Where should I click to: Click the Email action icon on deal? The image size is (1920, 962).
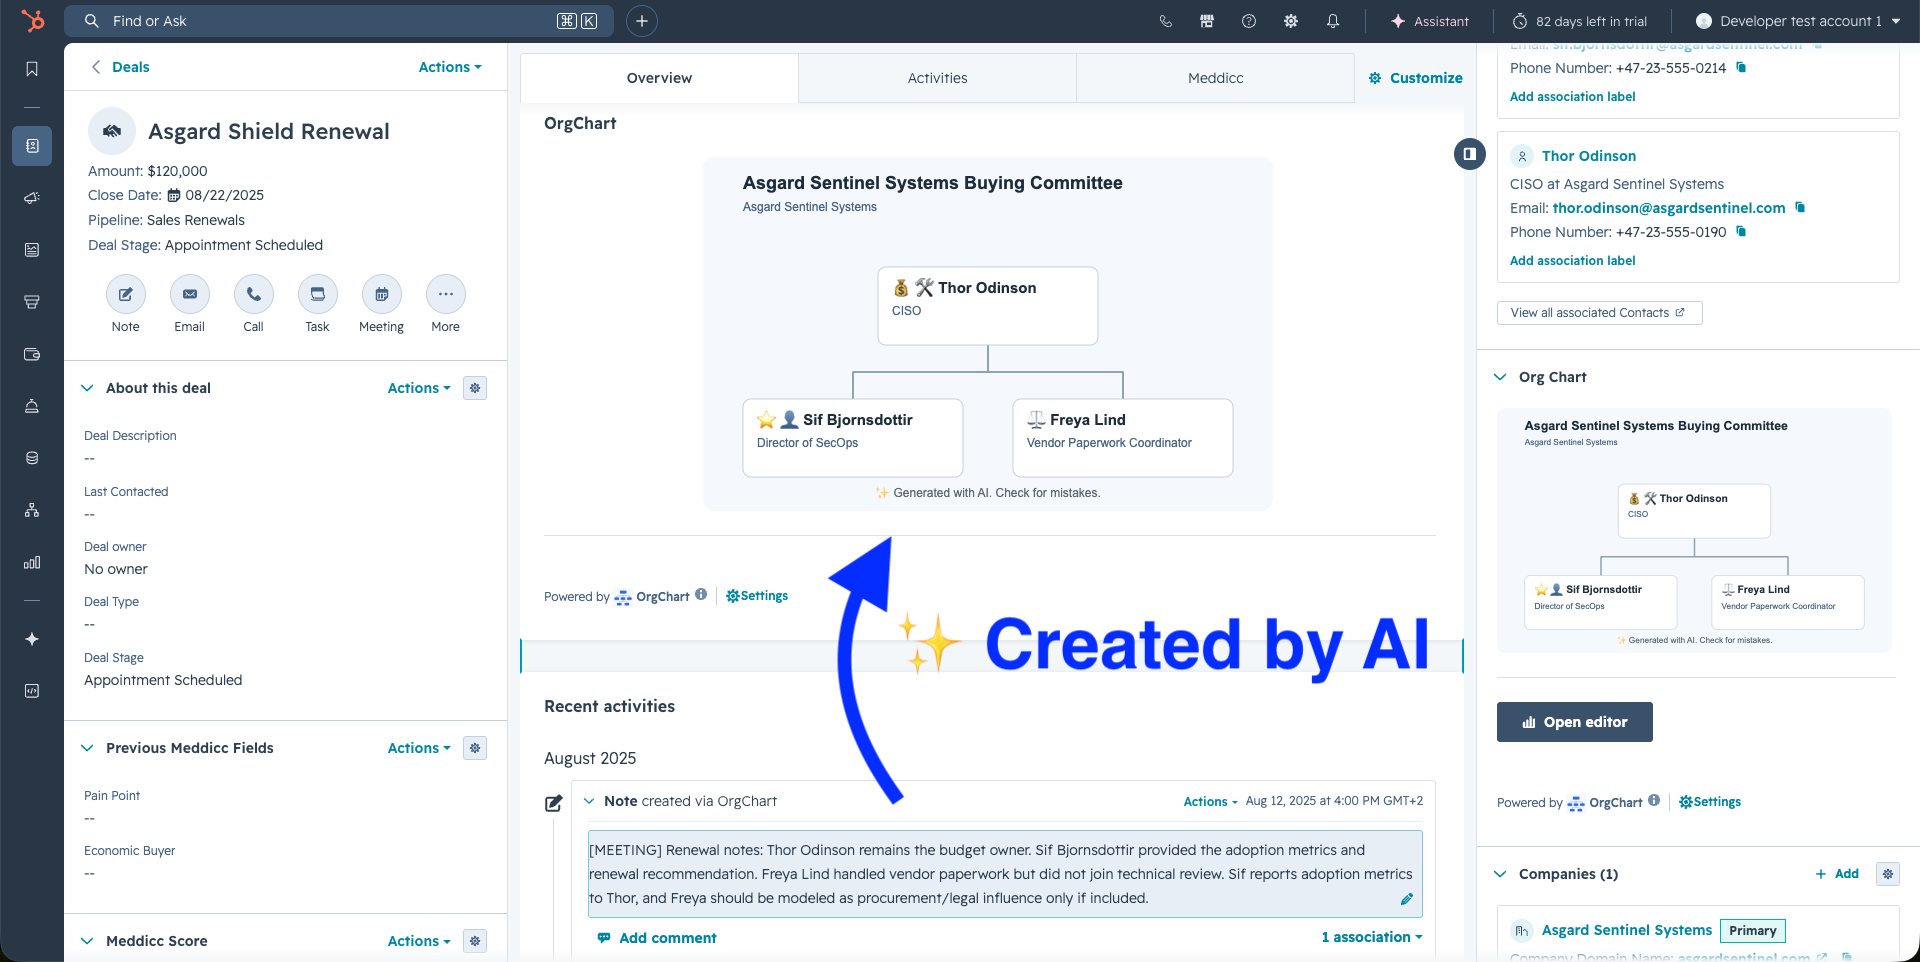[190, 294]
